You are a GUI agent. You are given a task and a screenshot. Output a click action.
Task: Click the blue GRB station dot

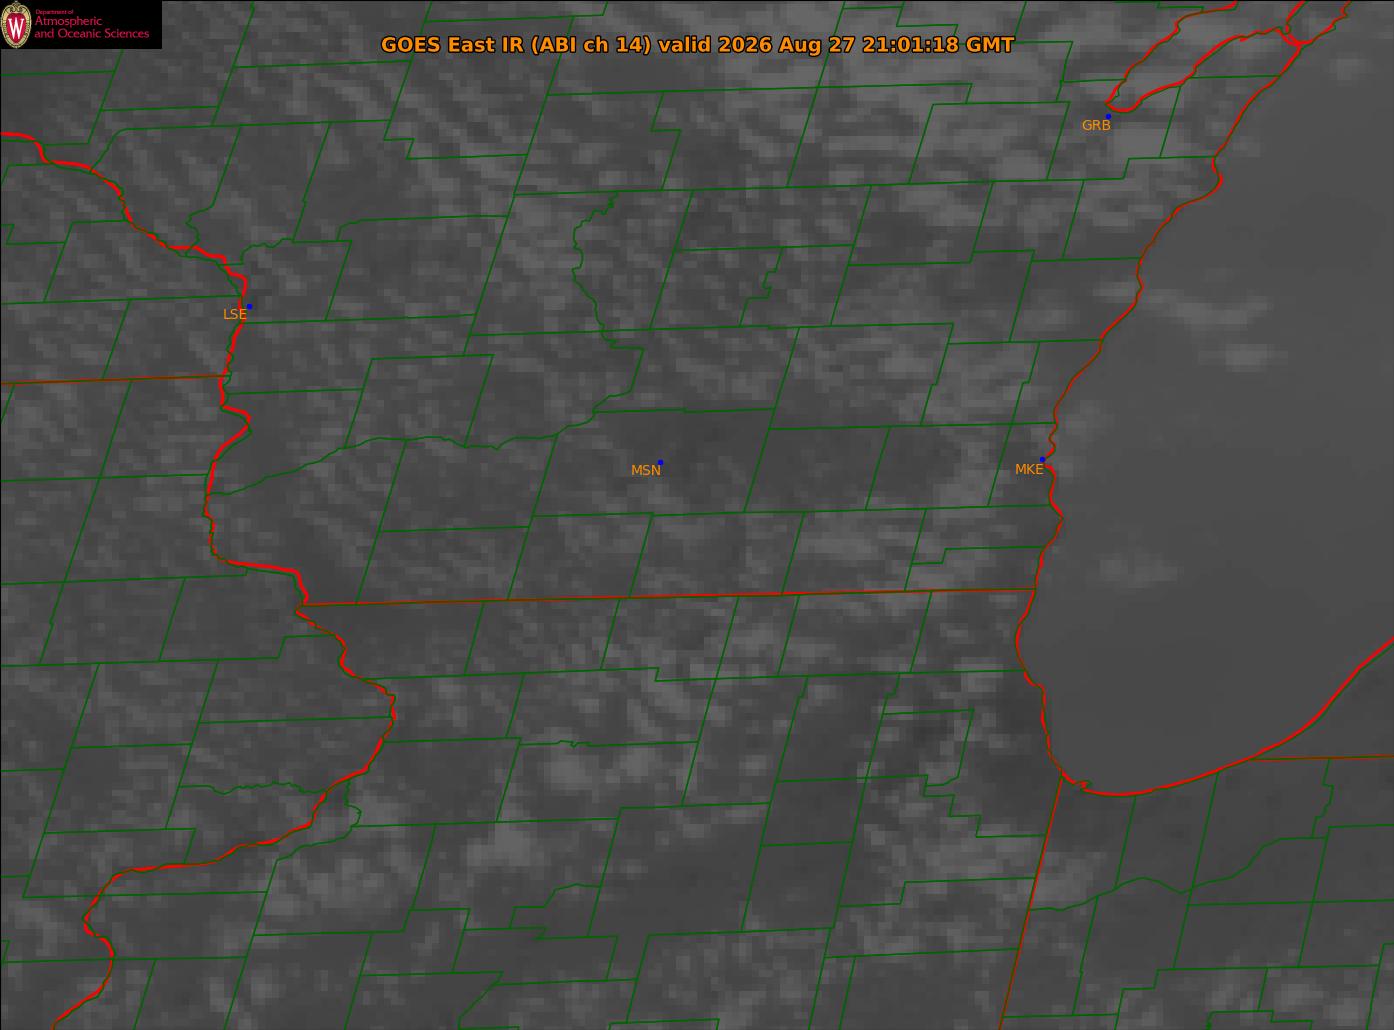tap(1108, 117)
